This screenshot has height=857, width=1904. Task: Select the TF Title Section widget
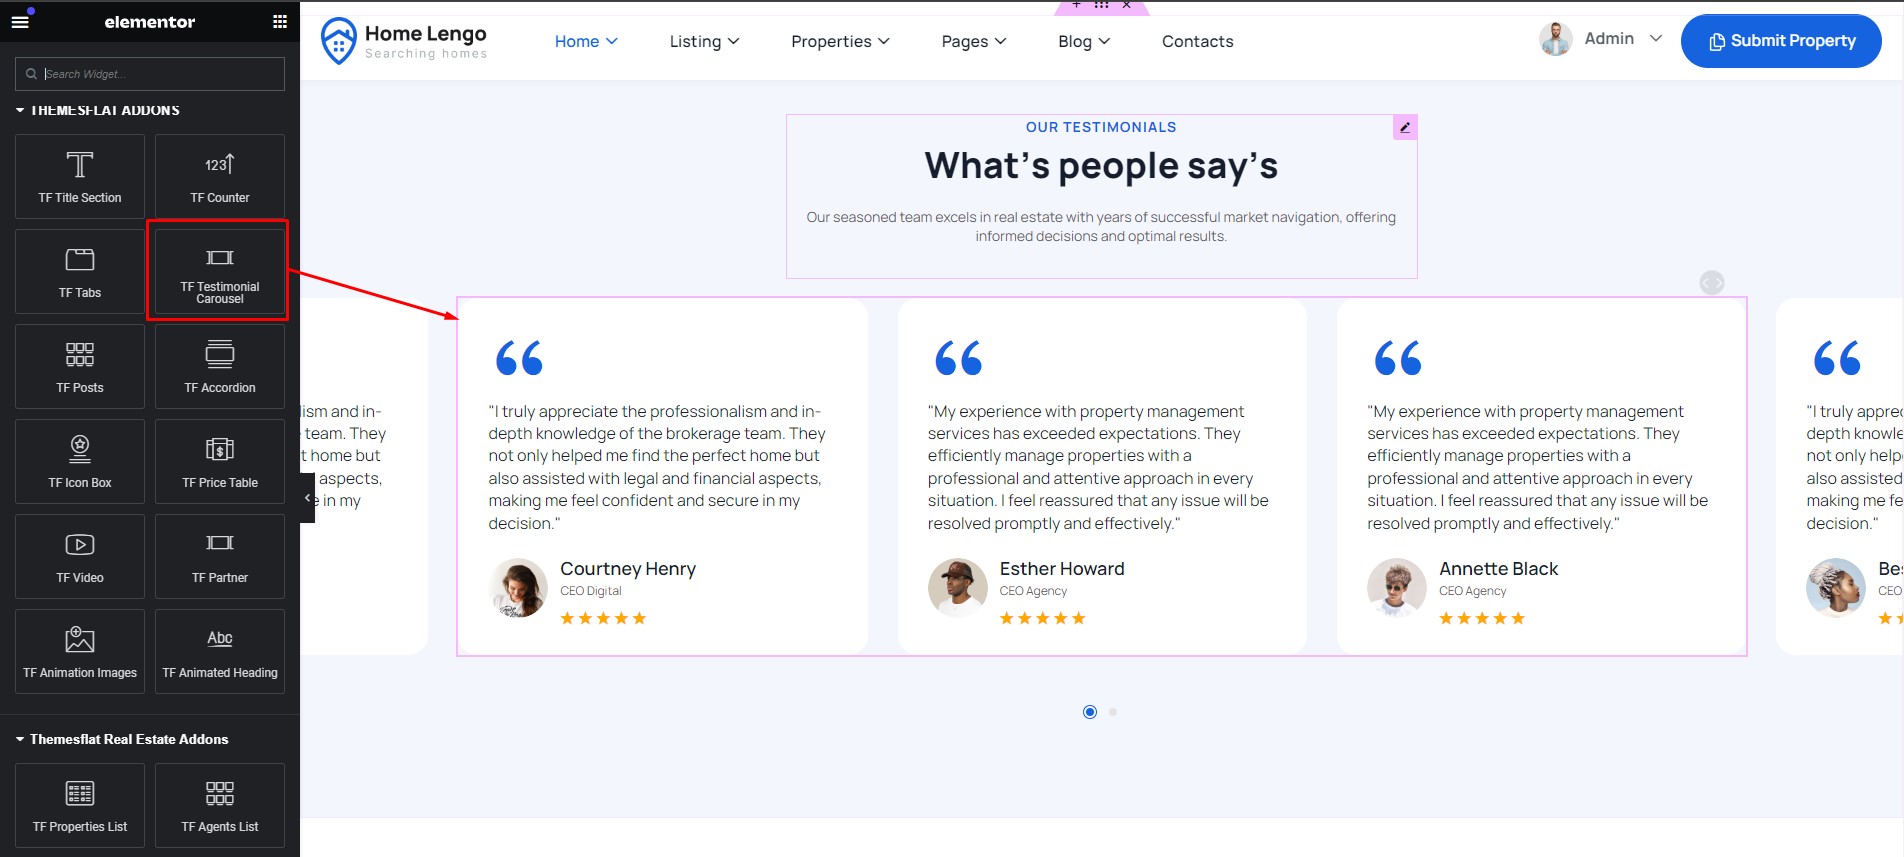click(x=80, y=176)
